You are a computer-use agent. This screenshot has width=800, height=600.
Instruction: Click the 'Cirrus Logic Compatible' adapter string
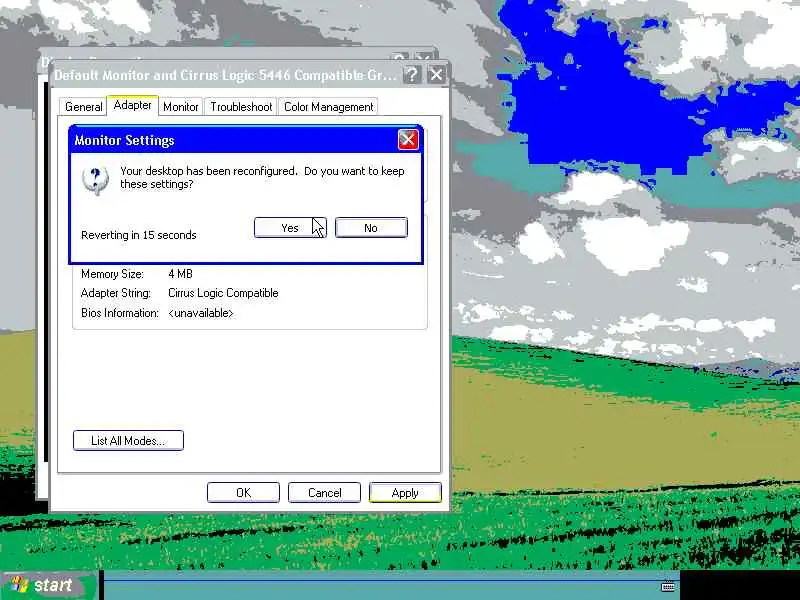pyautogui.click(x=223, y=293)
